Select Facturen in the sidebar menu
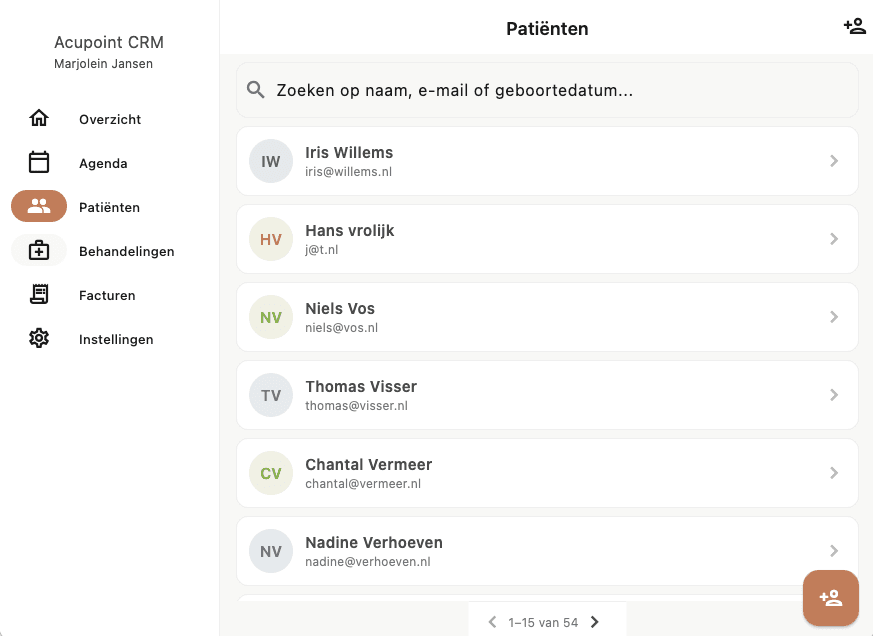873x636 pixels. click(107, 294)
